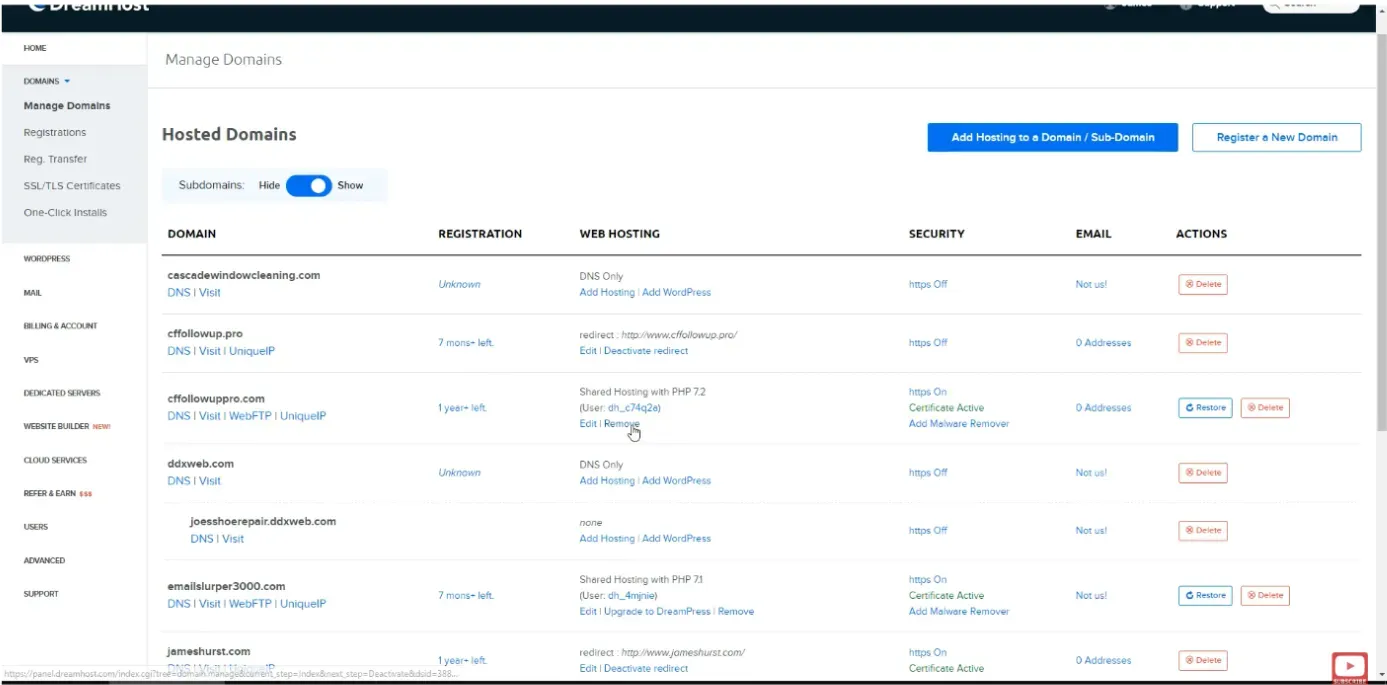Click Add Hosting for ddxweb.com
1387x685 pixels.
[x=607, y=481]
